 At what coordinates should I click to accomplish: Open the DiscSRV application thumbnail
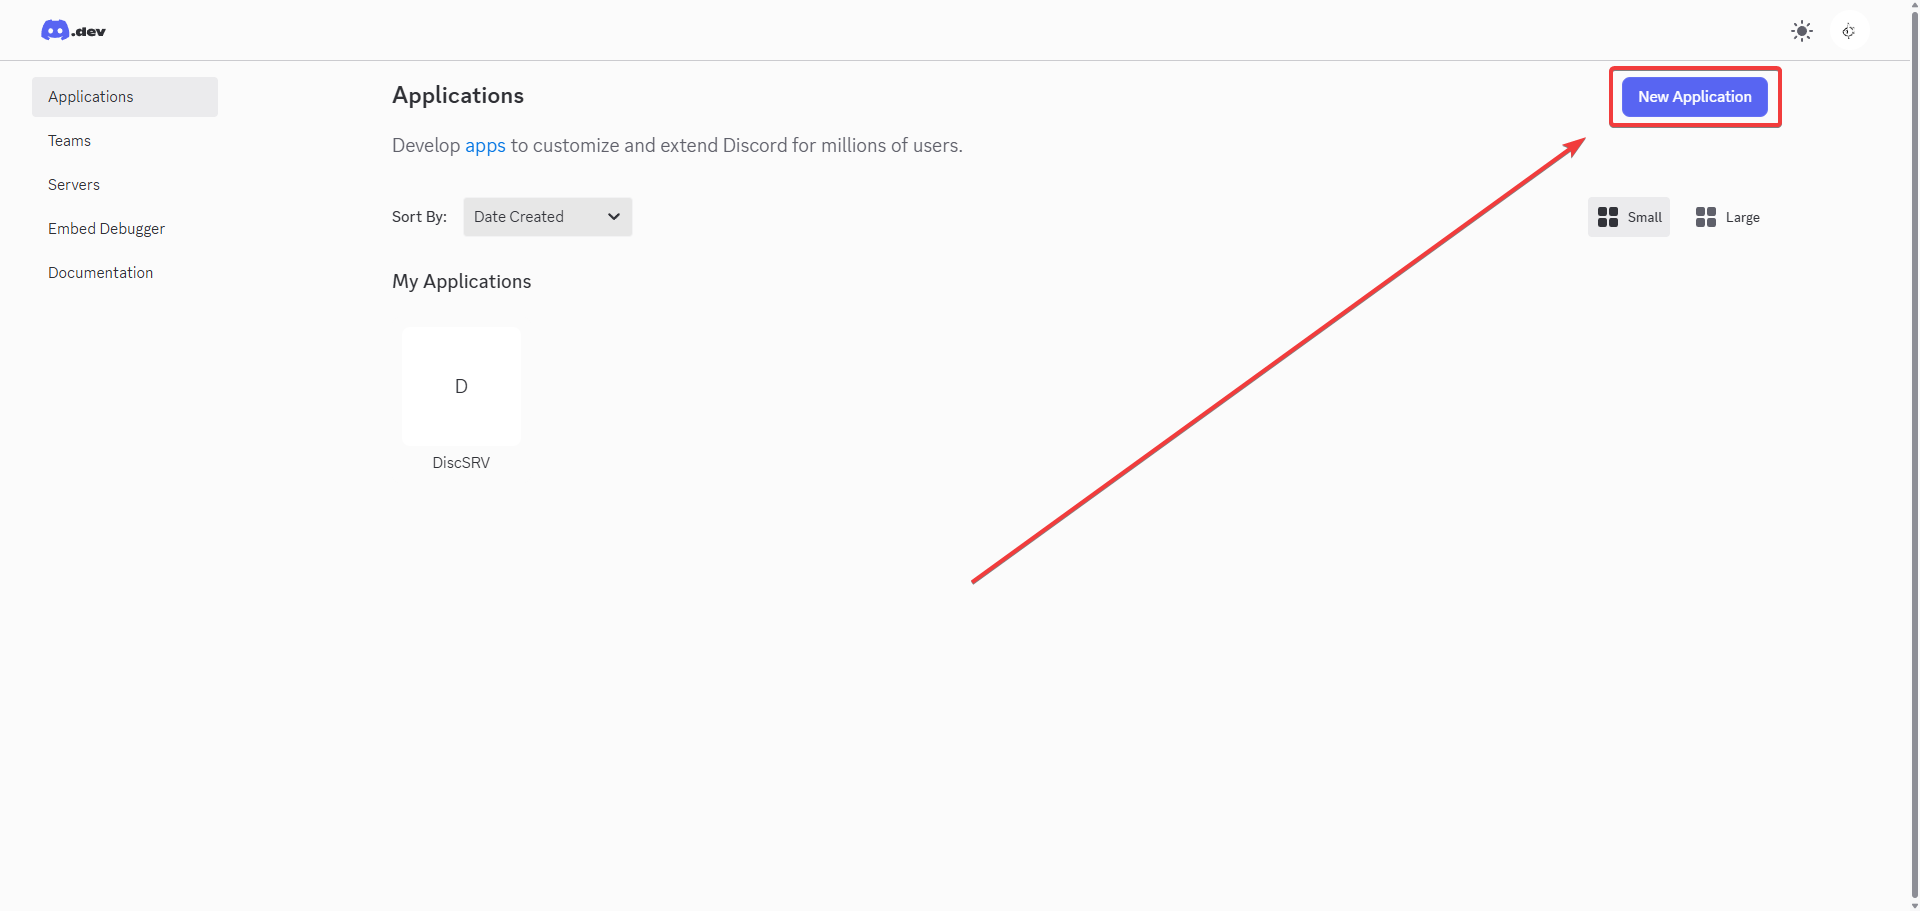coord(461,386)
